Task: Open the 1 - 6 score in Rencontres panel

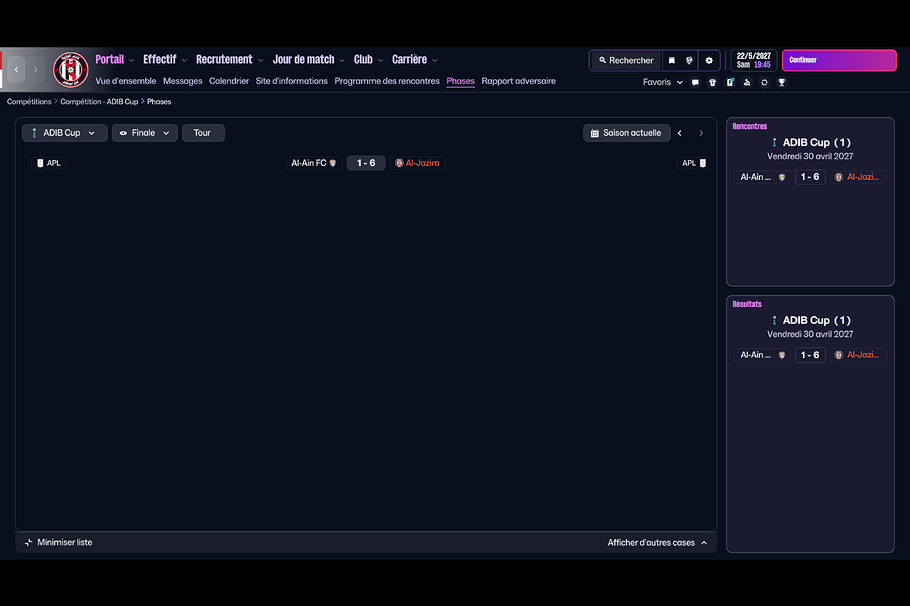Action: click(x=810, y=177)
